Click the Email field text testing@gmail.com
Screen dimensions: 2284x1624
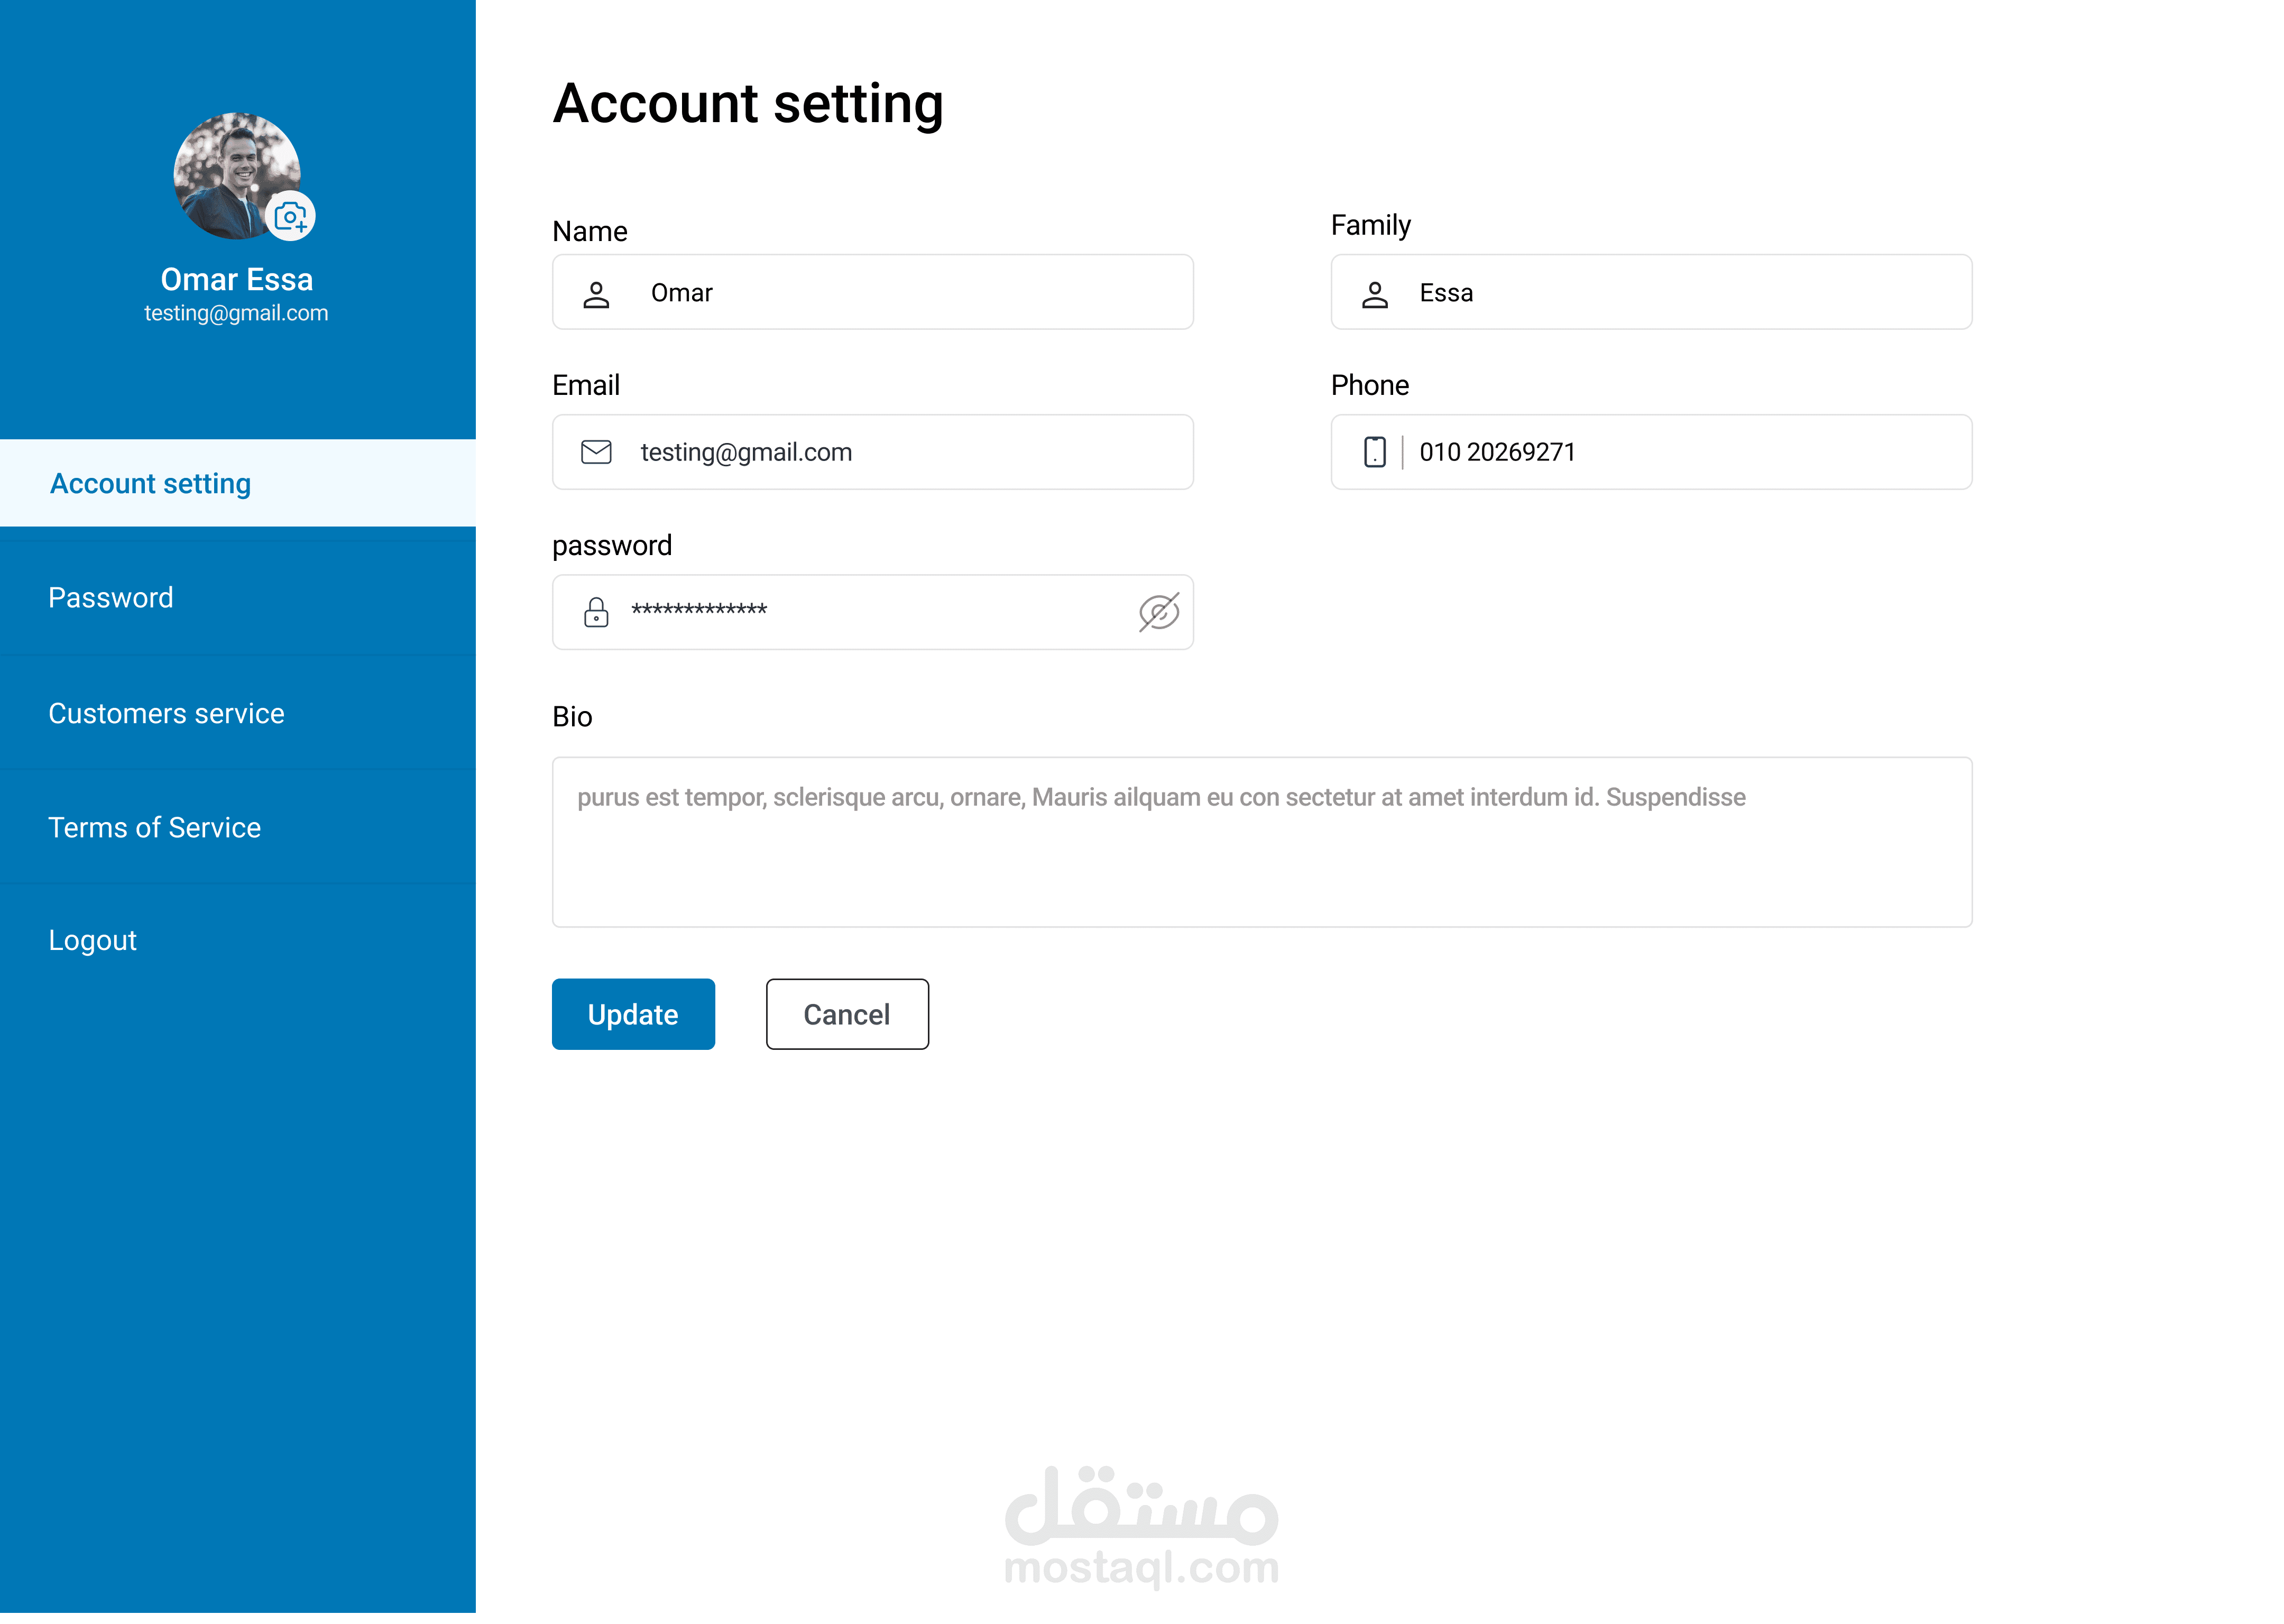pyautogui.click(x=746, y=453)
